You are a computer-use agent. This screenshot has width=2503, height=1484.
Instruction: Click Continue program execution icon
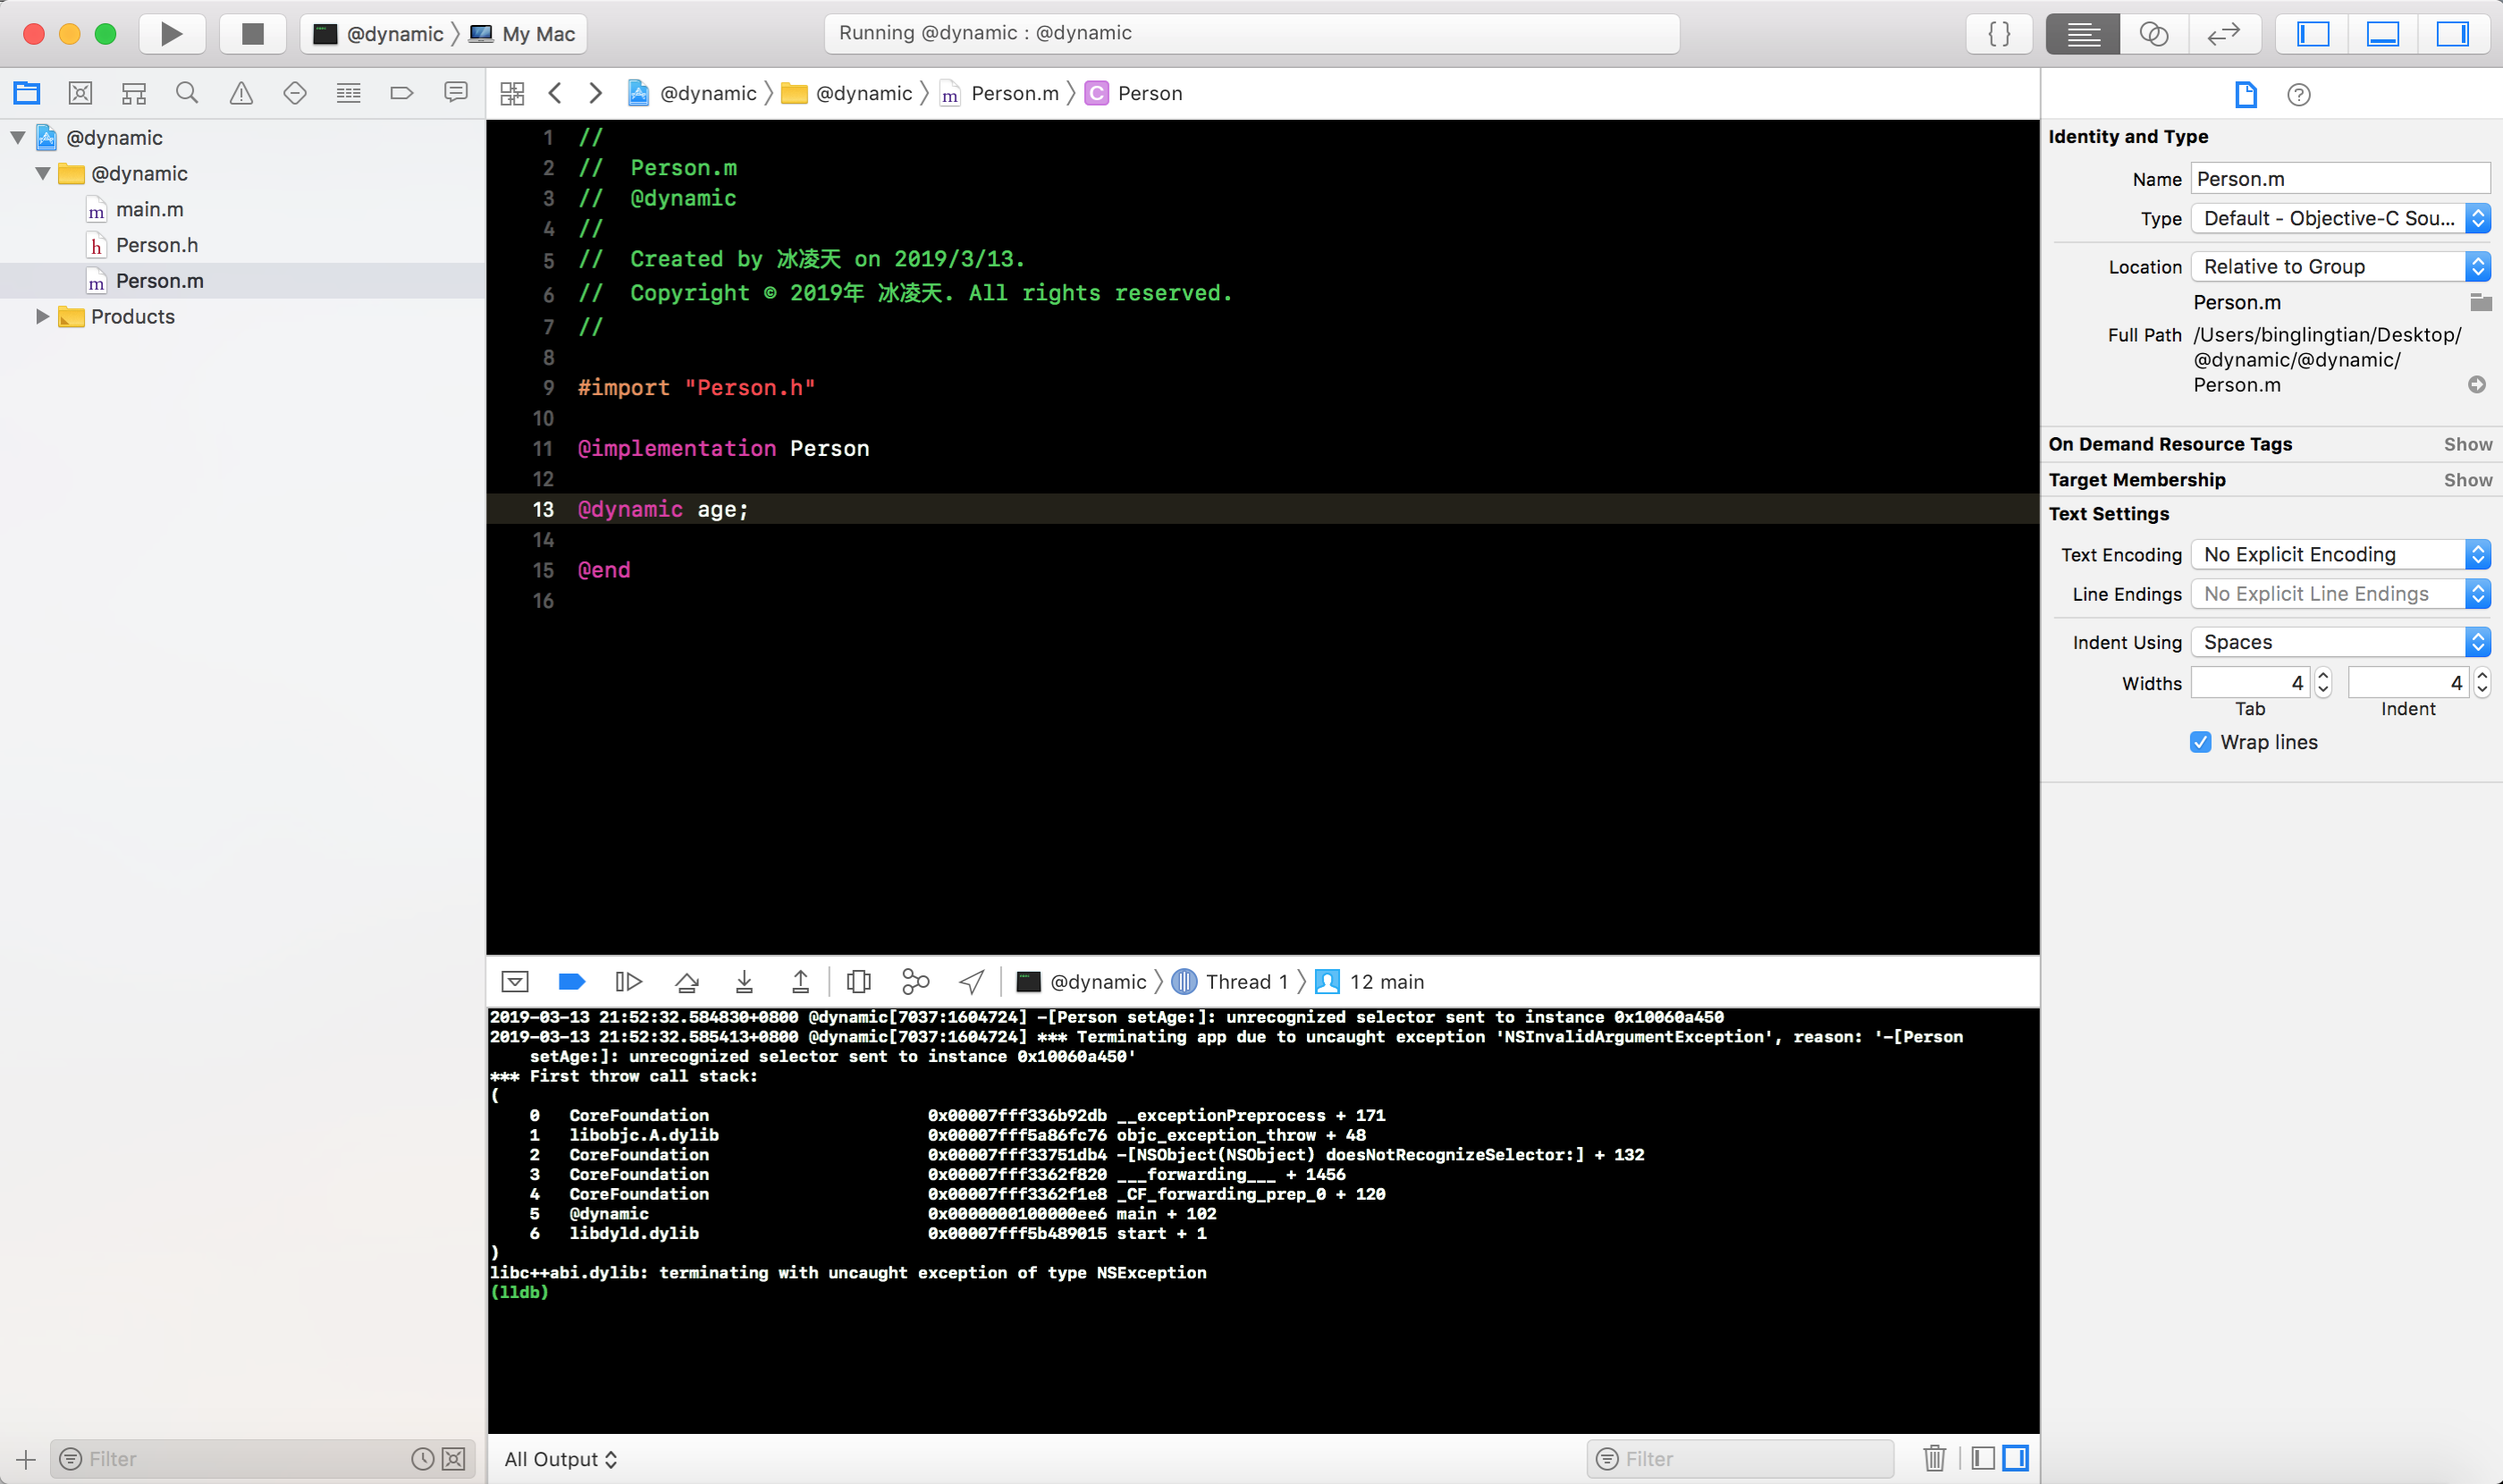click(628, 982)
